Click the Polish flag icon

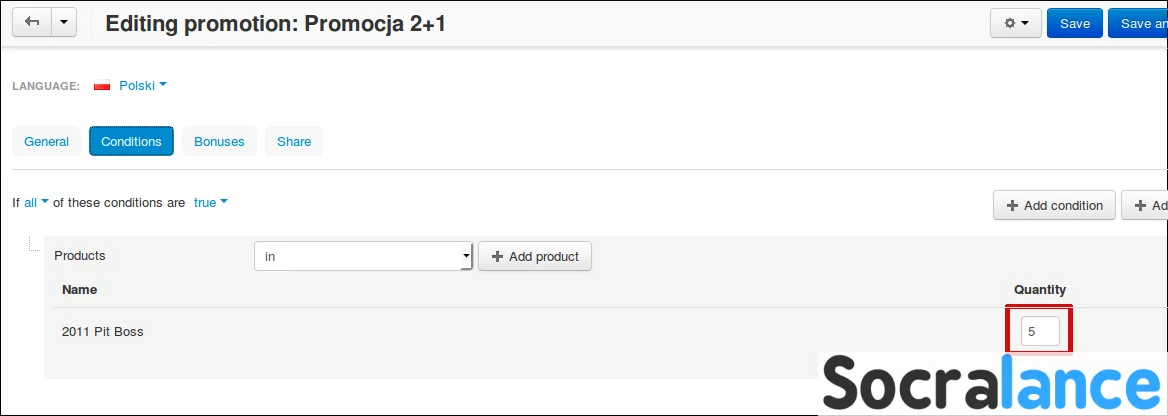coord(102,86)
